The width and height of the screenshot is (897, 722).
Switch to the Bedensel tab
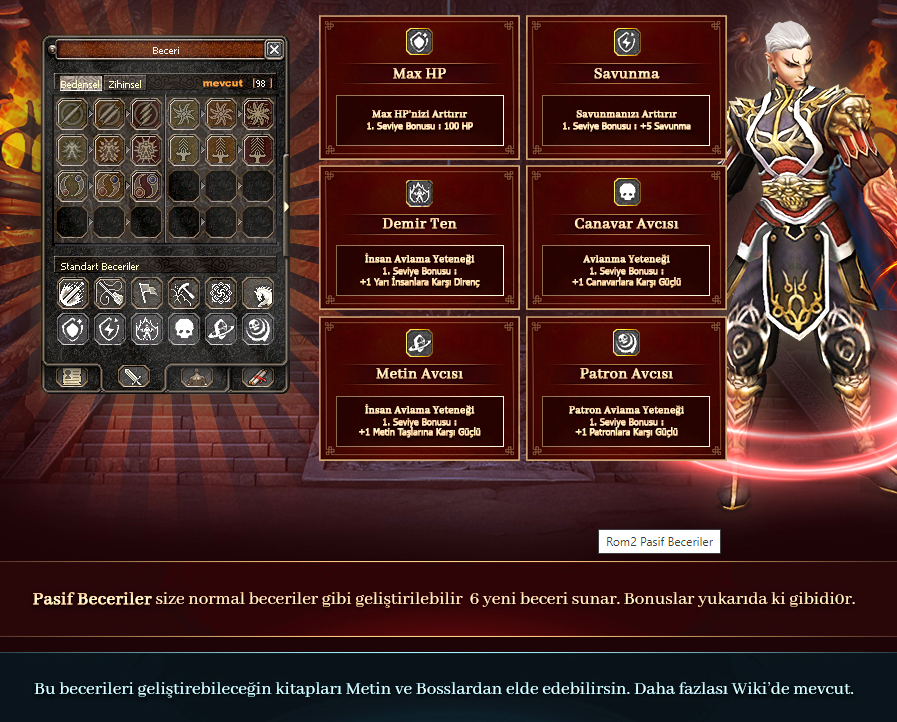tap(80, 84)
